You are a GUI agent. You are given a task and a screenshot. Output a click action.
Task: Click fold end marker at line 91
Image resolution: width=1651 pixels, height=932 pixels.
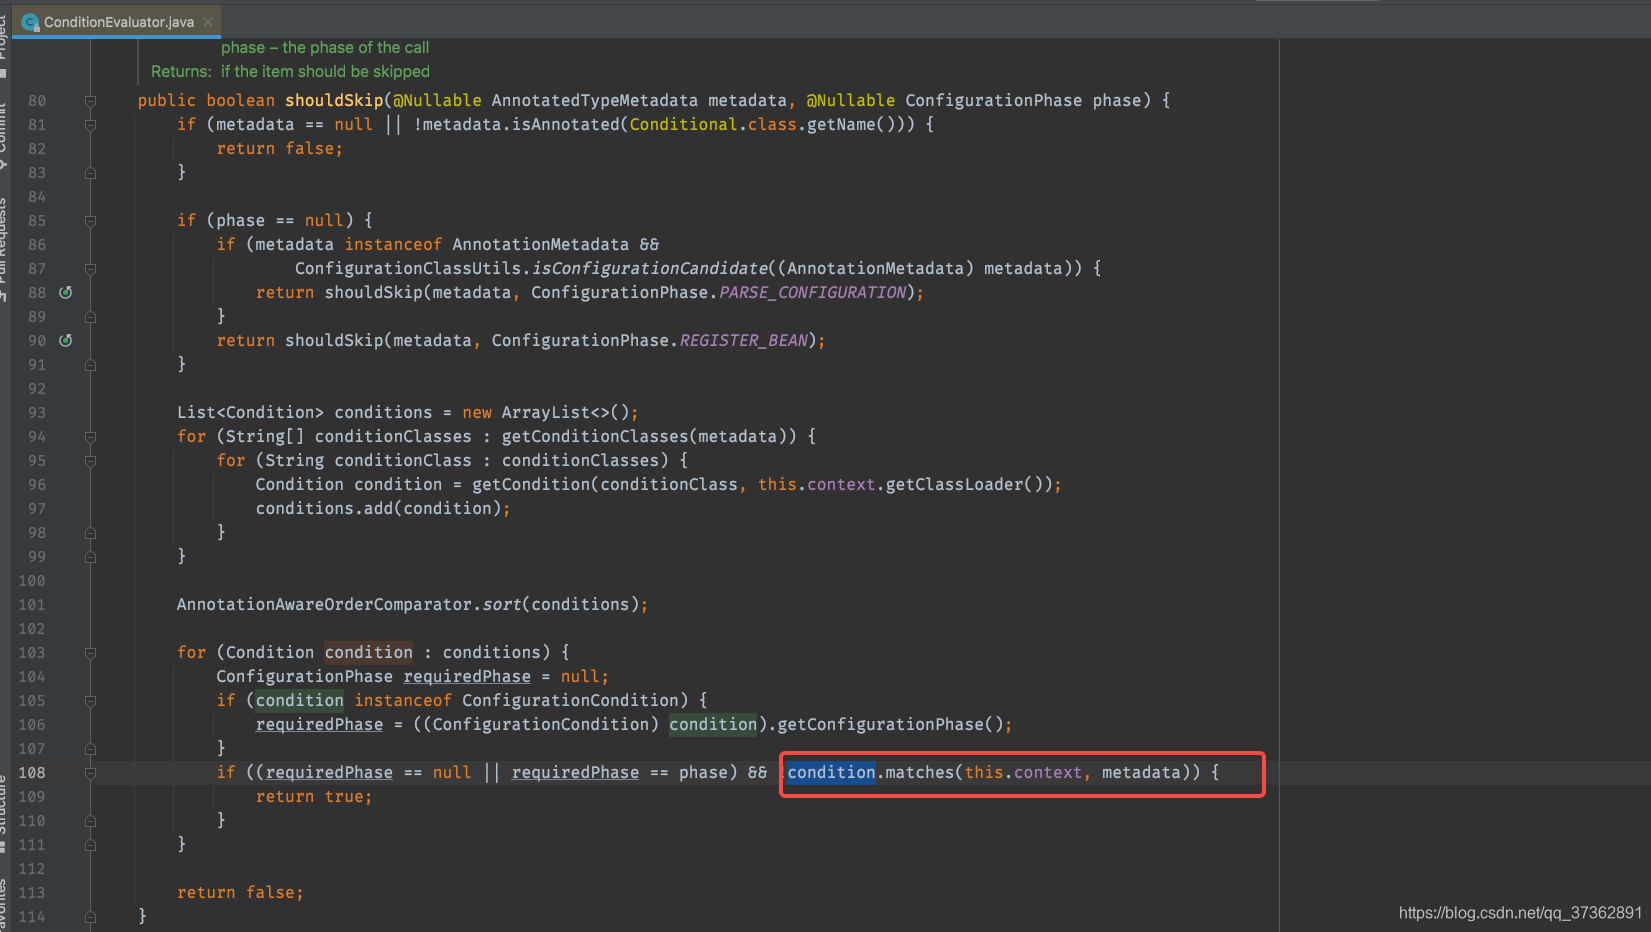90,364
